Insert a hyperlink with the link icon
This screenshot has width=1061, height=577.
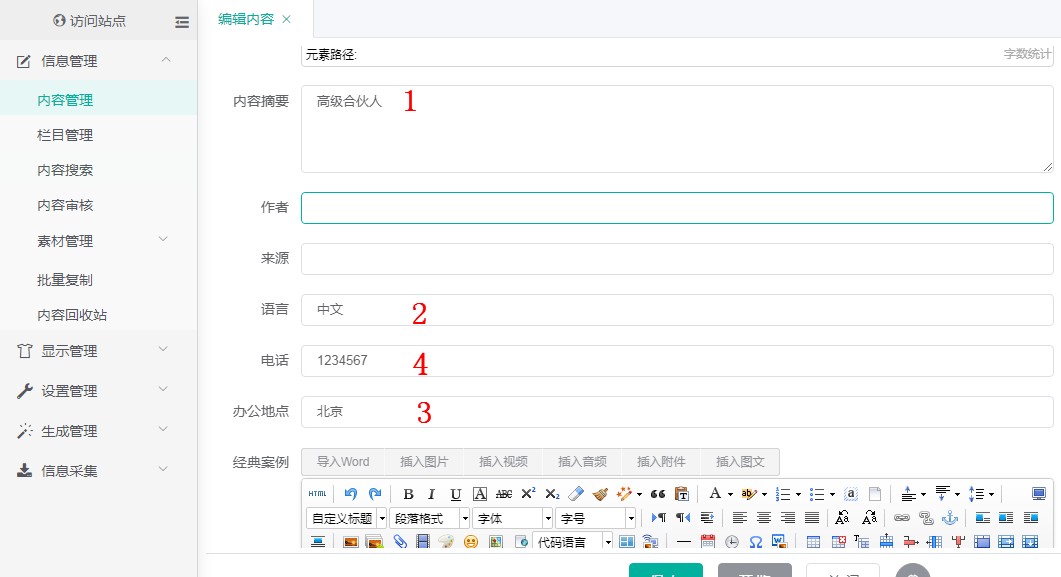click(x=902, y=518)
